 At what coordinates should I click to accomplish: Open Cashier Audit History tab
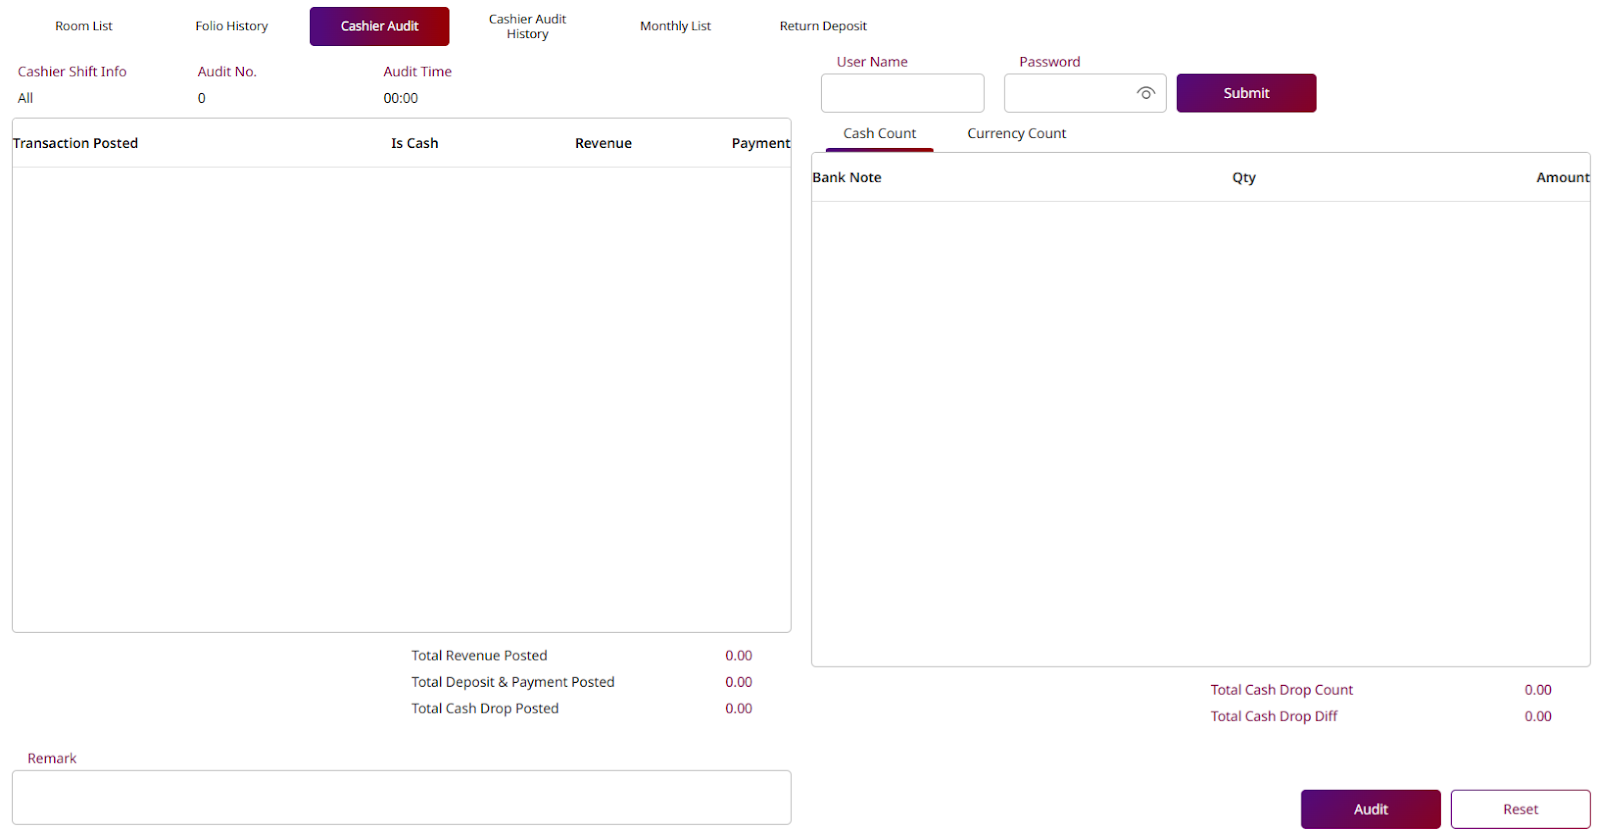click(527, 26)
